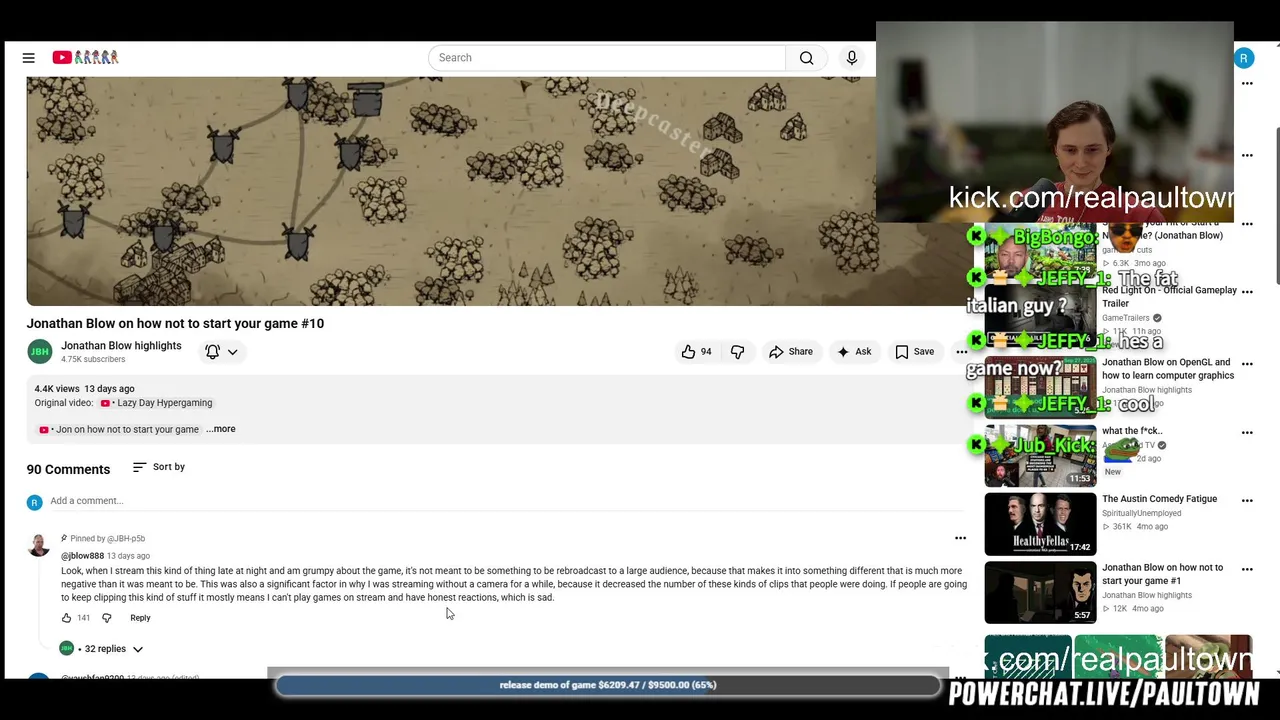Open the what the f*ck.. video thumbnail
The image size is (1280, 720).
pyautogui.click(x=1040, y=456)
